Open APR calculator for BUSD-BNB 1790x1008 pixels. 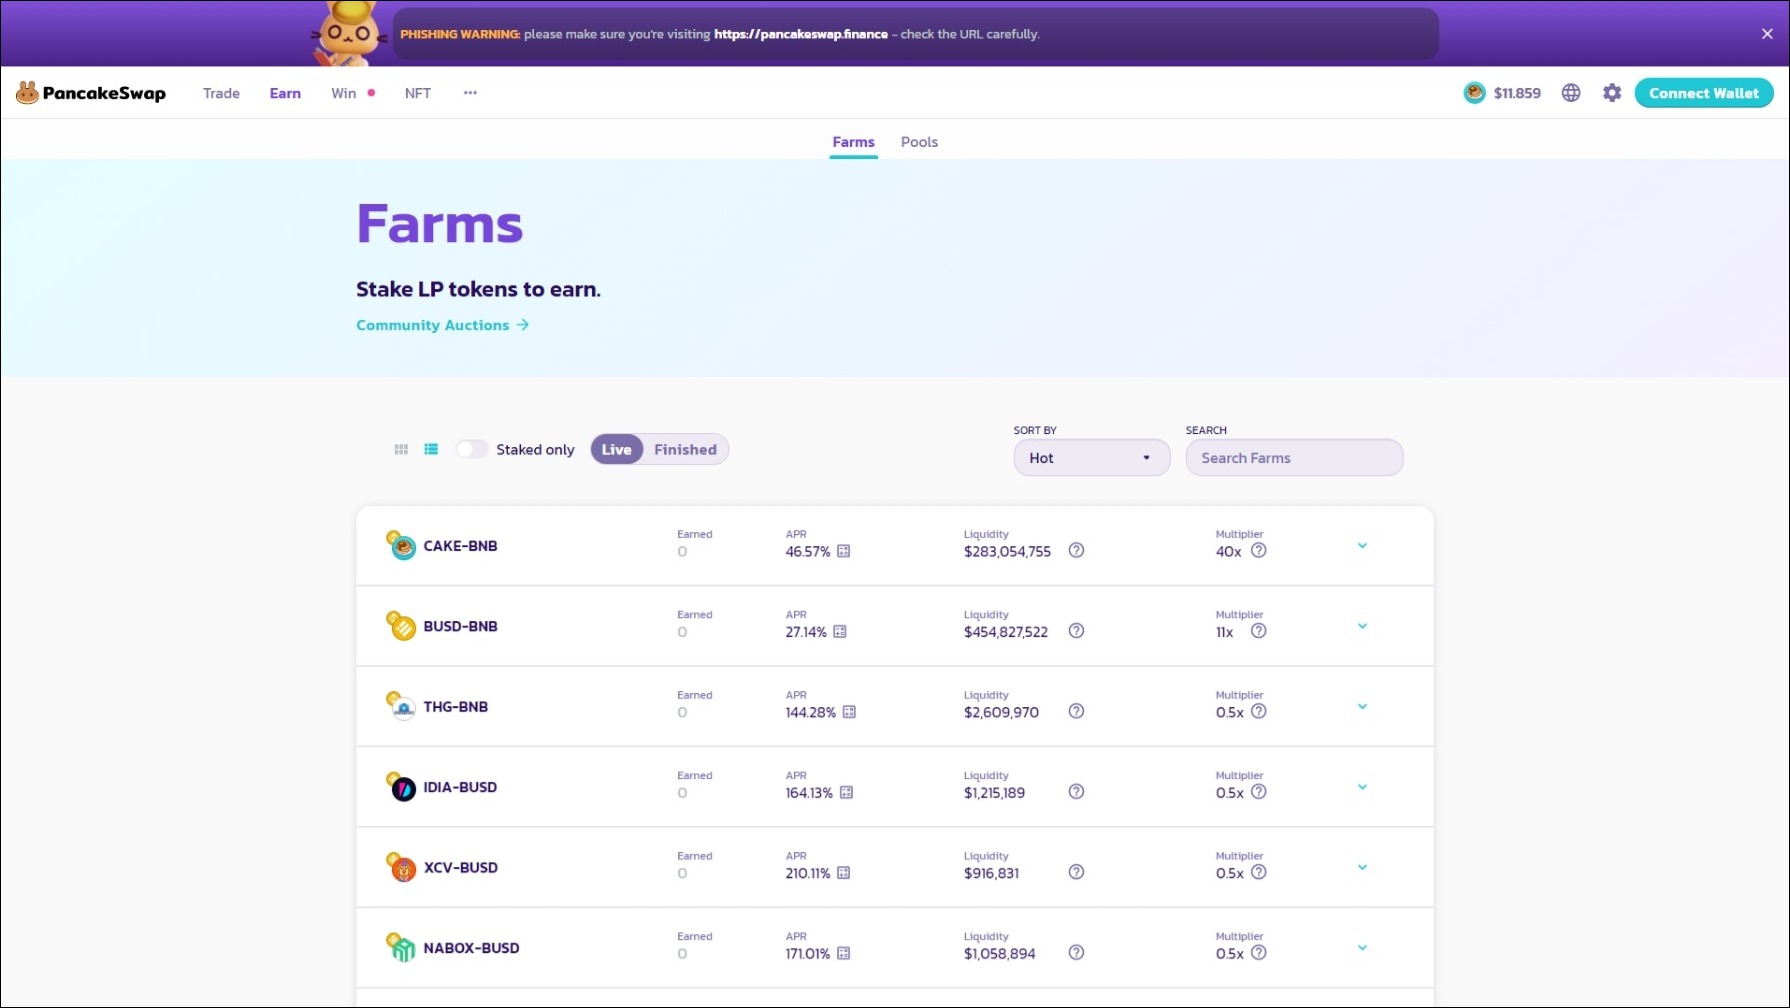[840, 632]
